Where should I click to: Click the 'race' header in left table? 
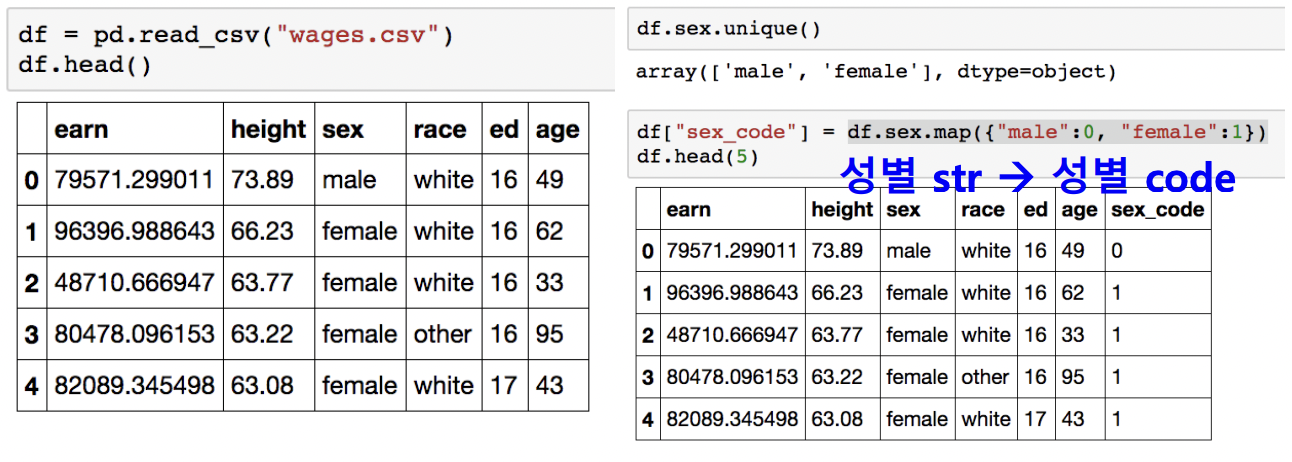pos(440,130)
